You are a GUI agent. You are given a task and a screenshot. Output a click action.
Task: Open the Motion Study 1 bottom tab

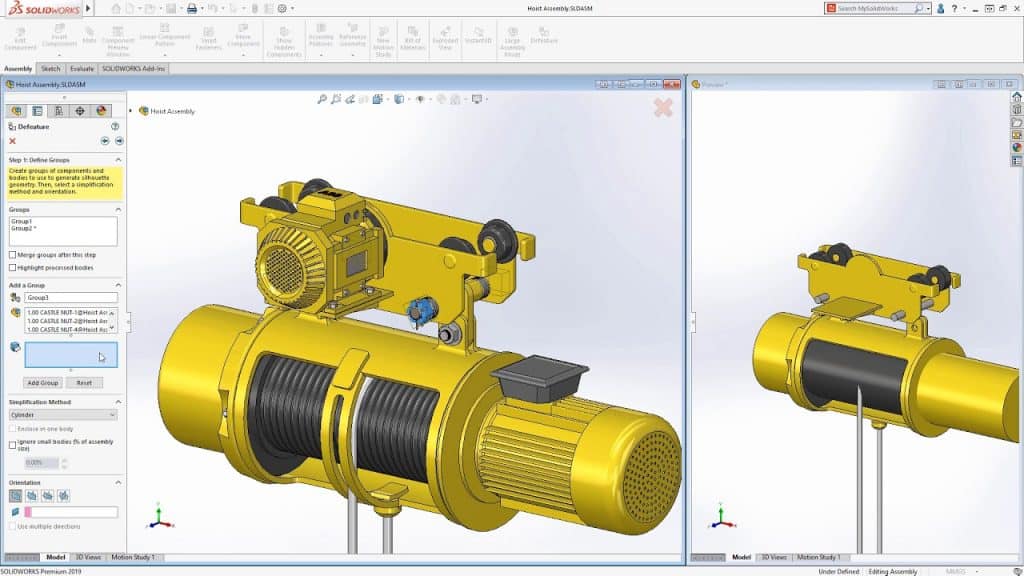(133, 557)
